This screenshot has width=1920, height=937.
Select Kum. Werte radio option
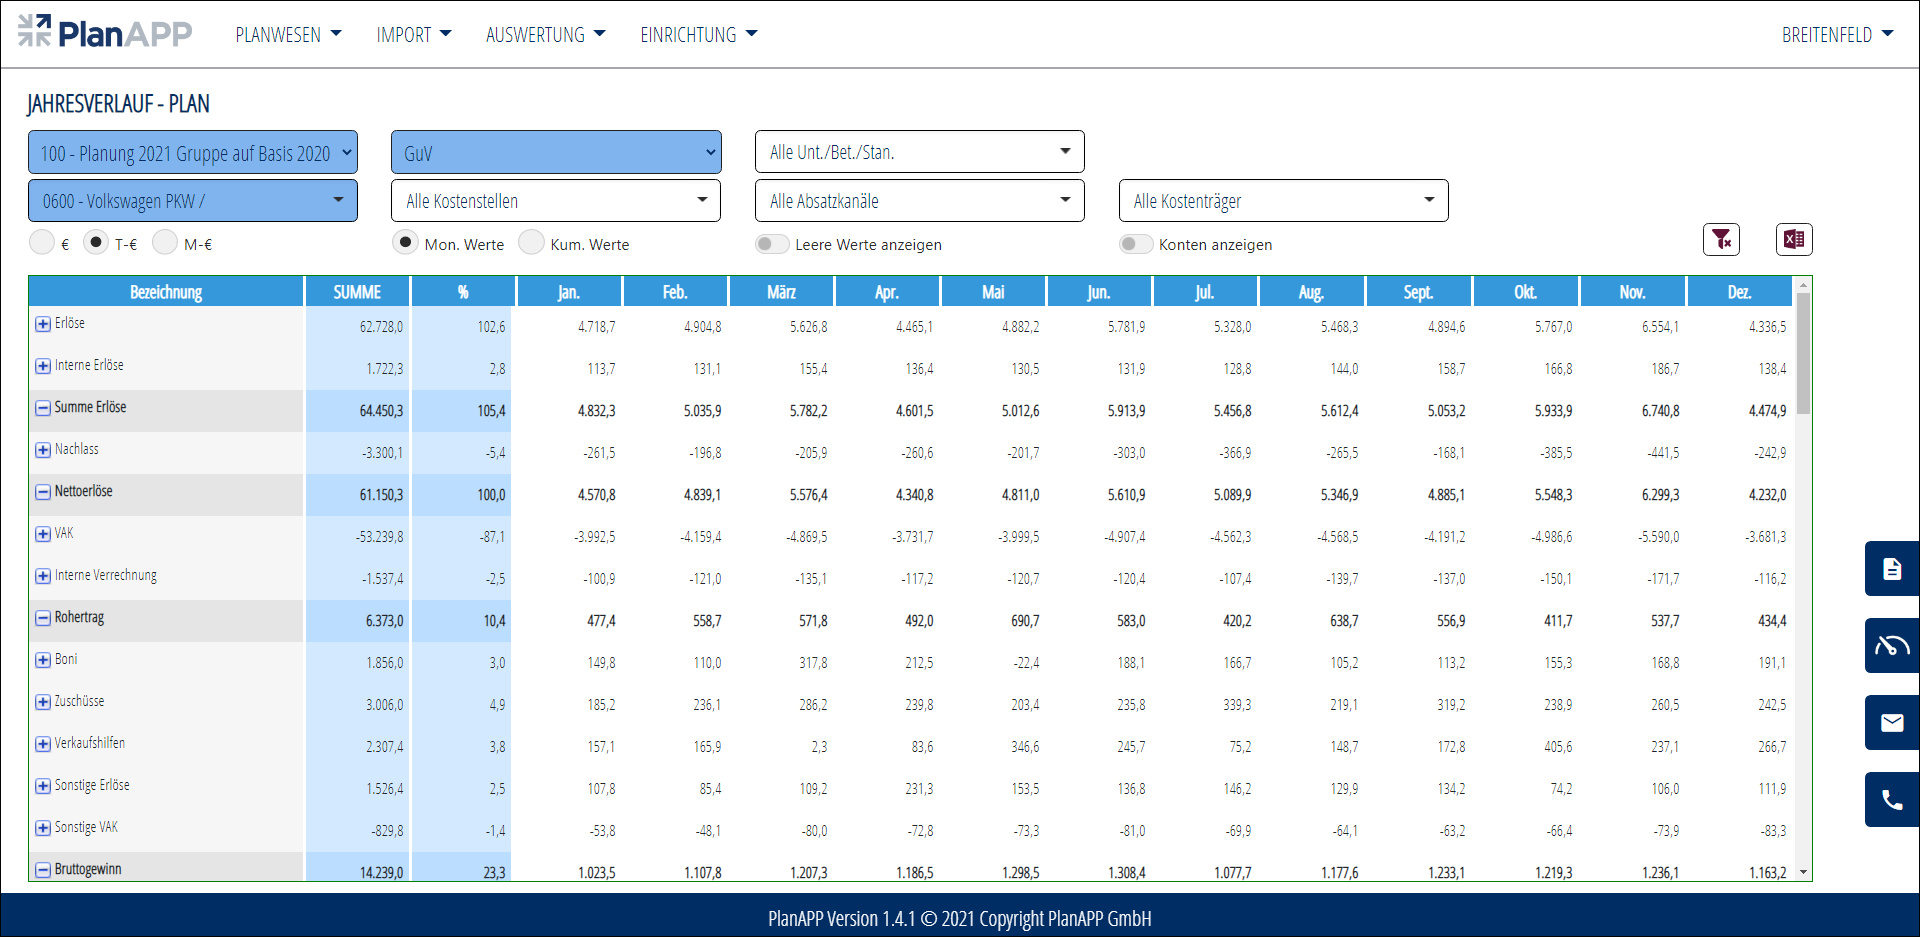click(x=532, y=243)
